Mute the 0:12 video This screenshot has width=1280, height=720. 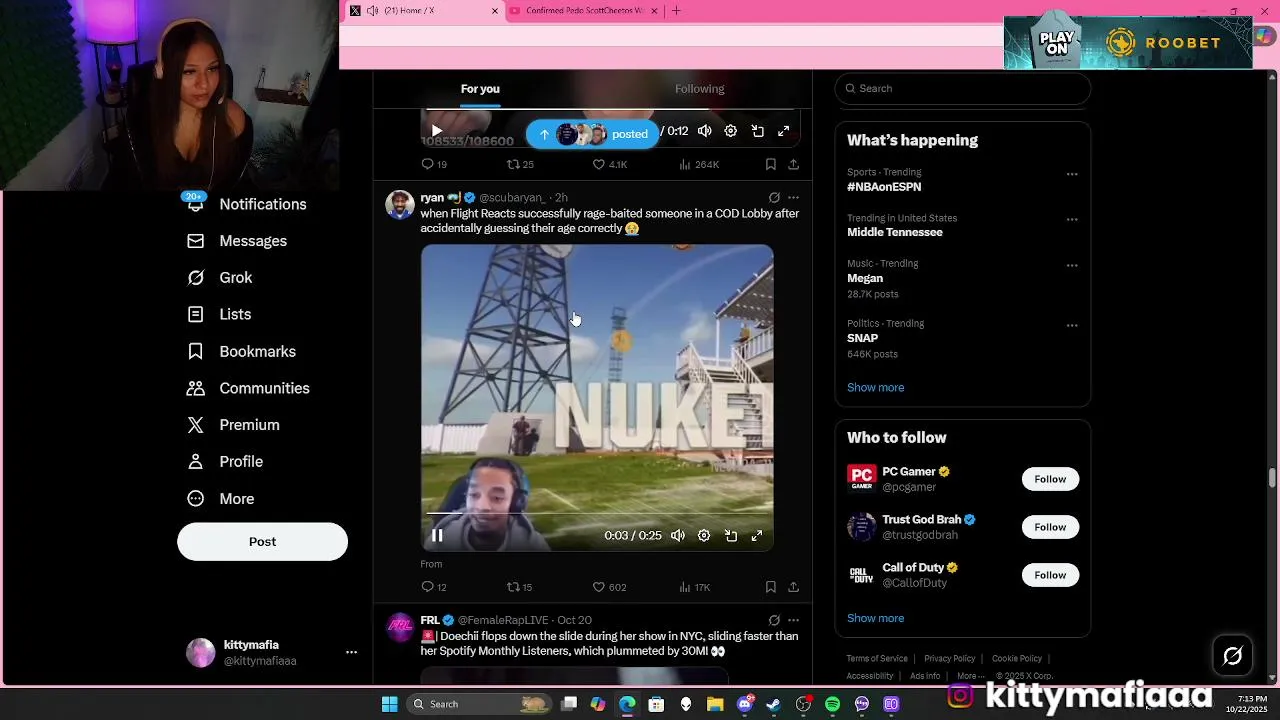[x=705, y=131]
